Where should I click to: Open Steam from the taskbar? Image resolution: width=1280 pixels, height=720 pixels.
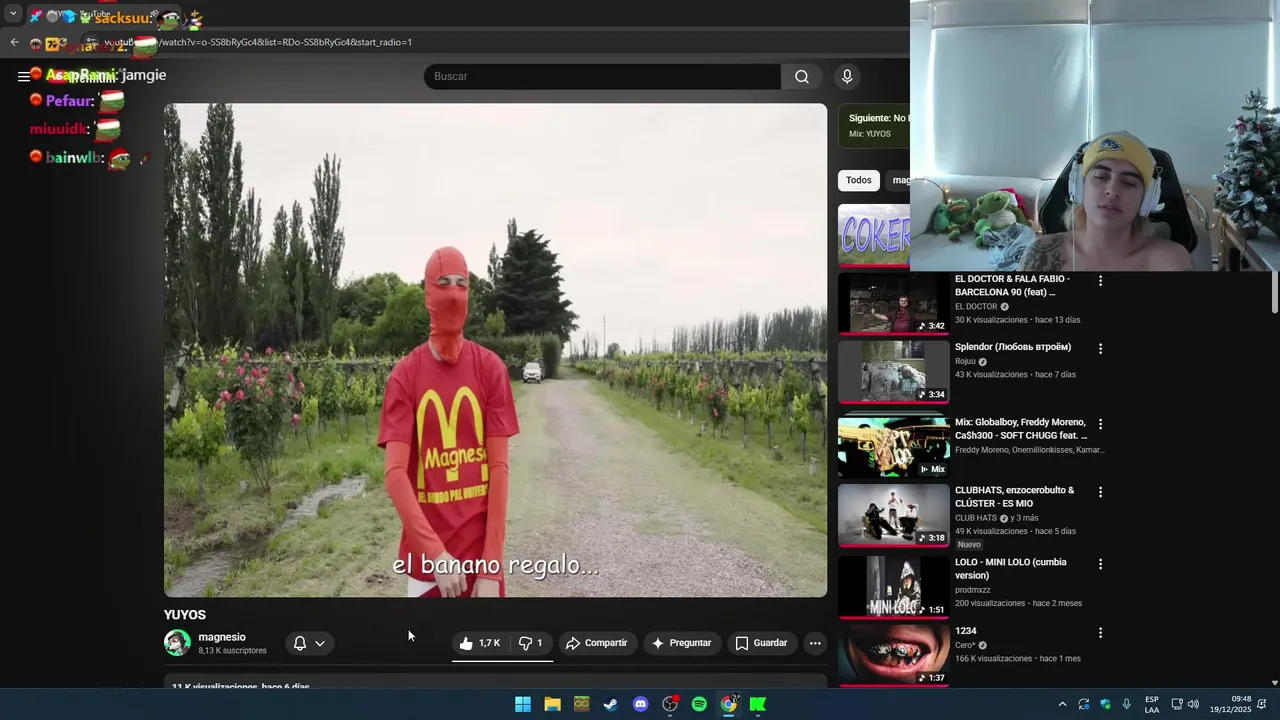pyautogui.click(x=611, y=704)
